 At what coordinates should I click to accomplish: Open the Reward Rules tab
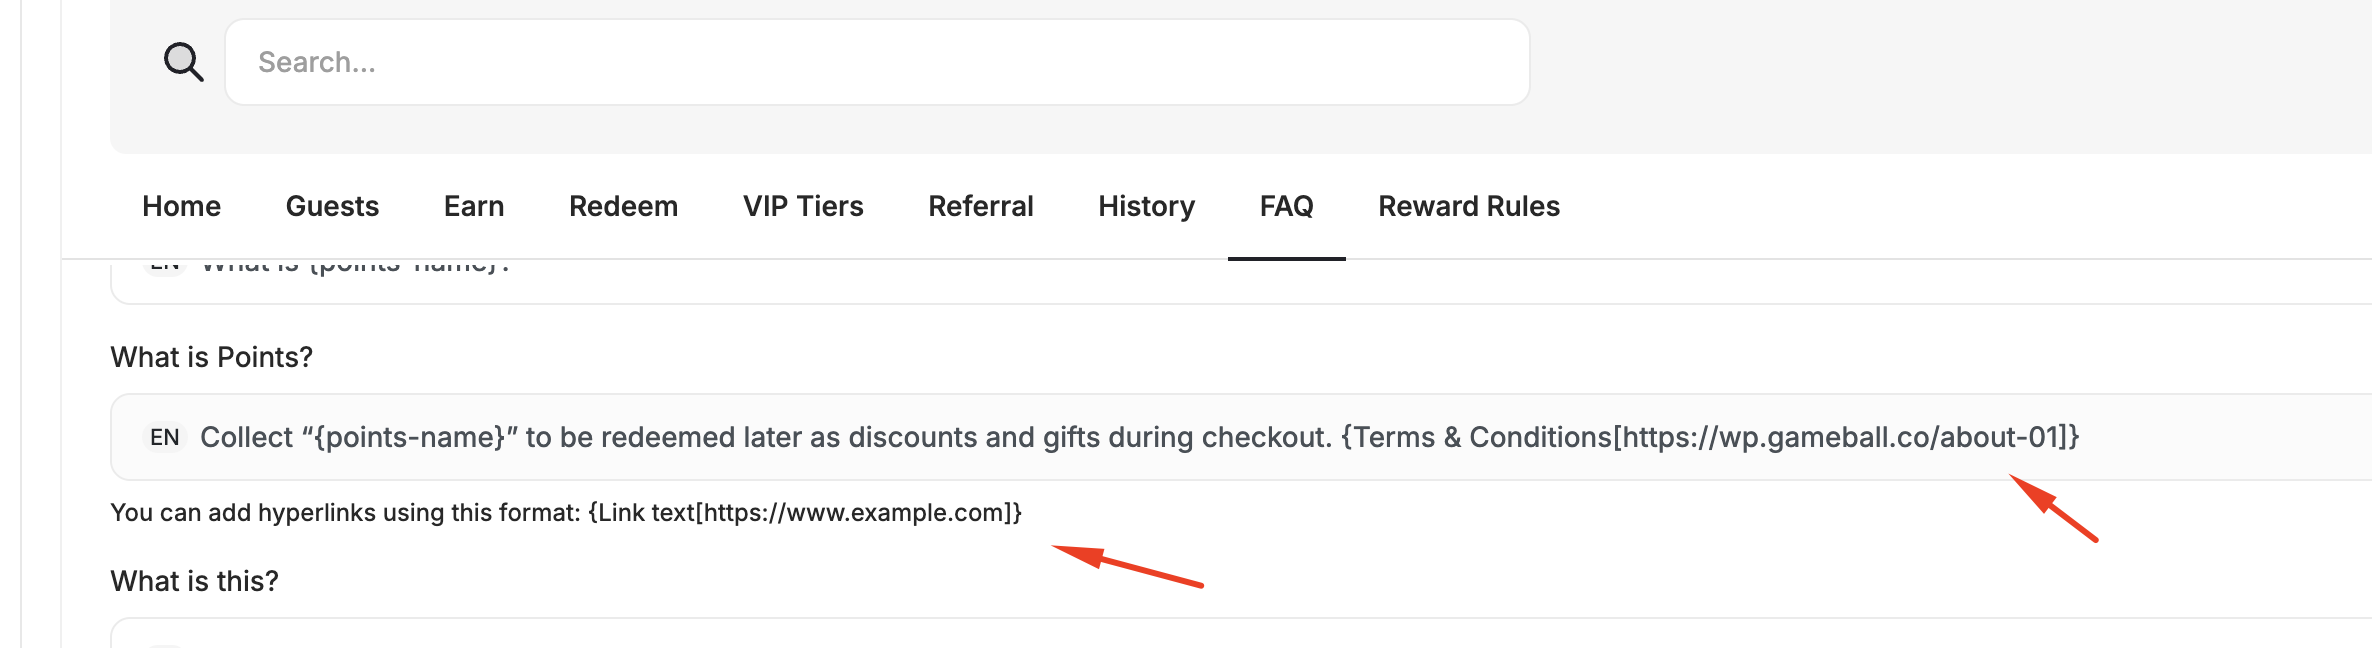(1469, 207)
